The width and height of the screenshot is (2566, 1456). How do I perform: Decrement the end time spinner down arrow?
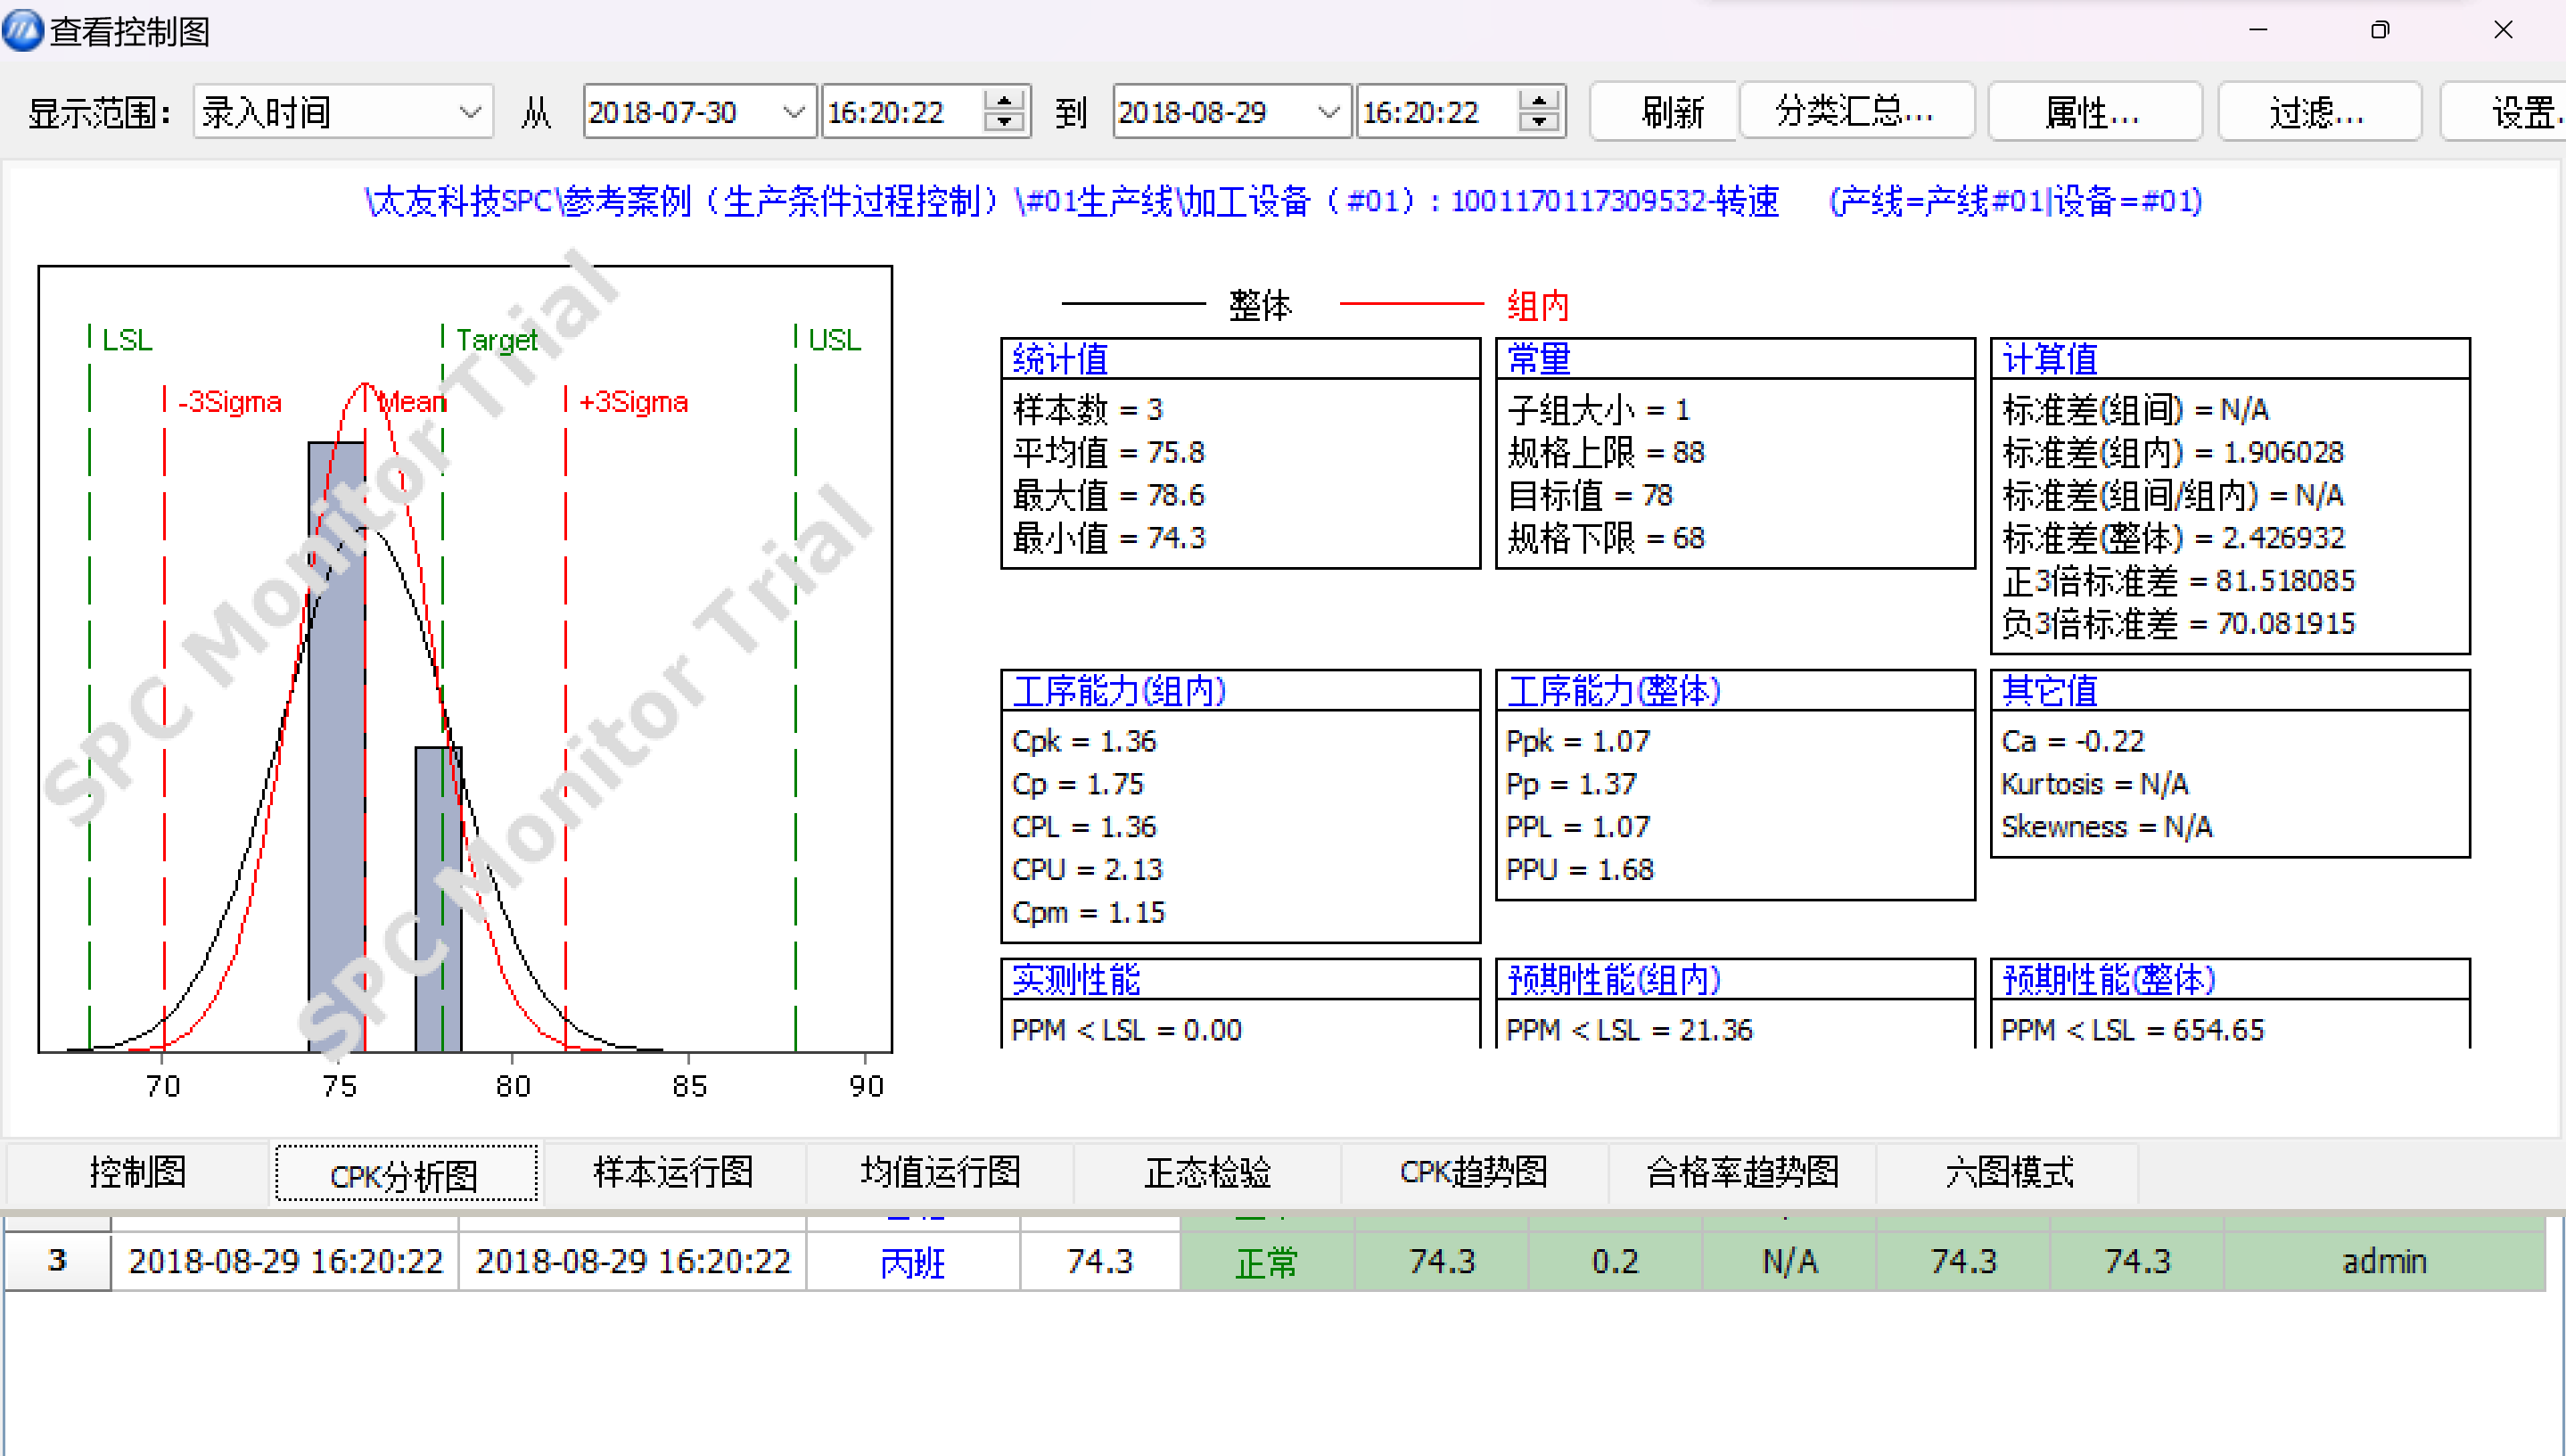click(x=1538, y=122)
